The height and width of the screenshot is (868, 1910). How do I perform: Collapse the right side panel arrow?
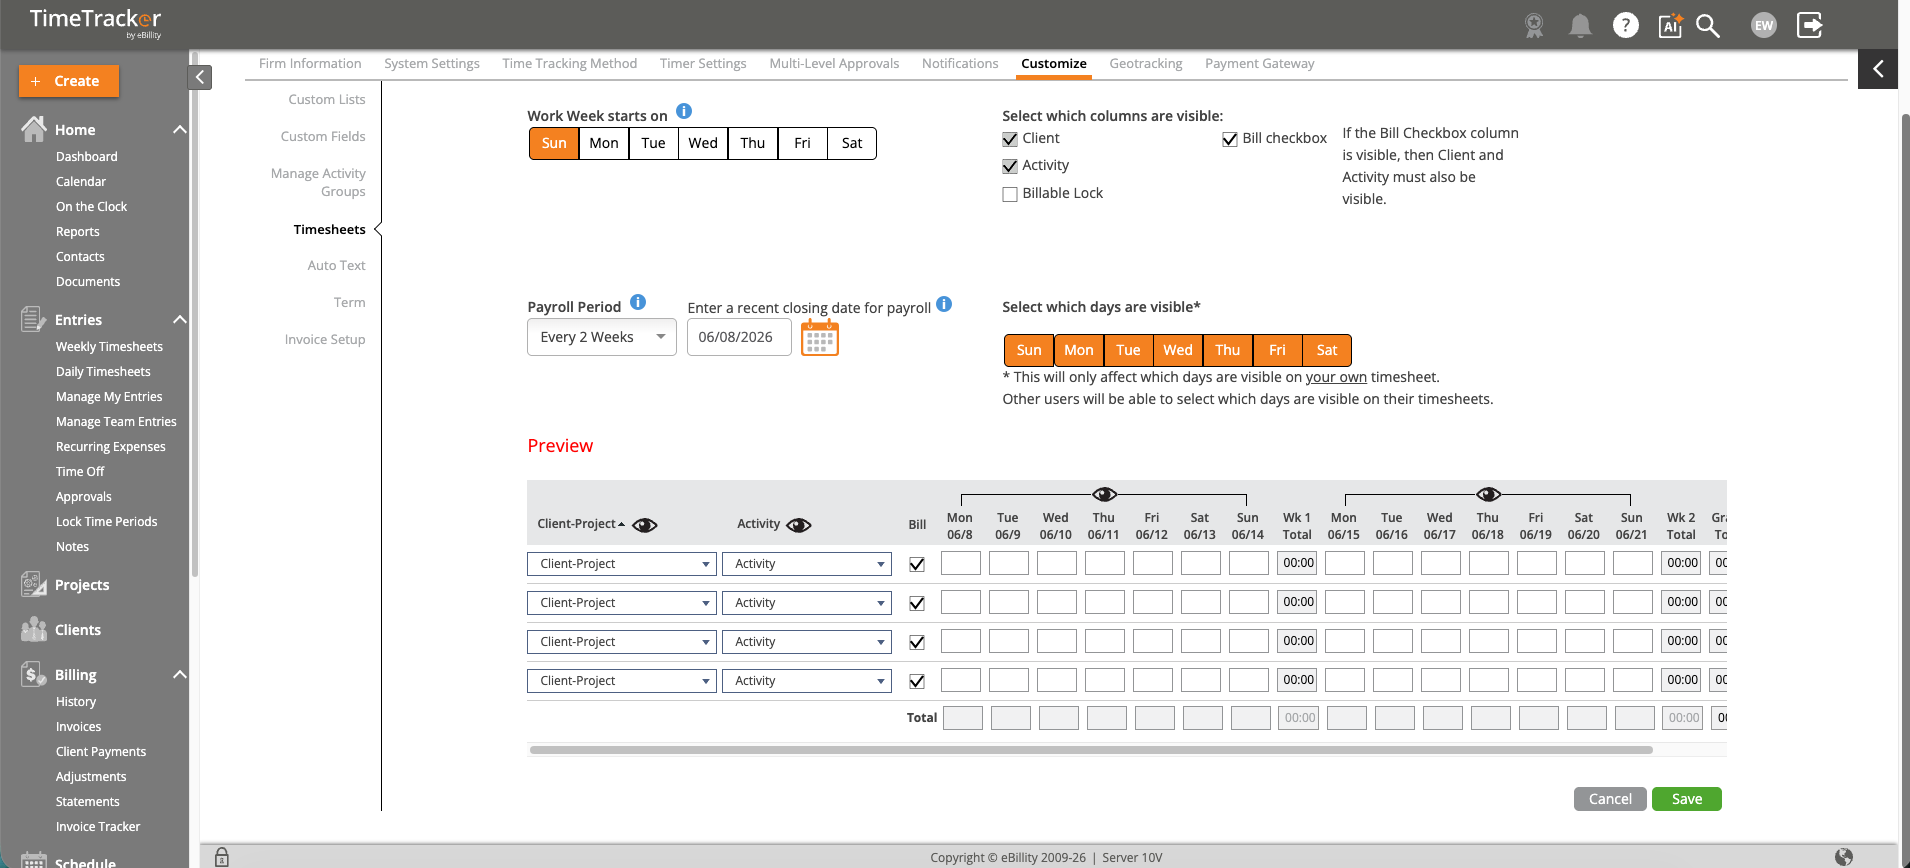point(1878,69)
